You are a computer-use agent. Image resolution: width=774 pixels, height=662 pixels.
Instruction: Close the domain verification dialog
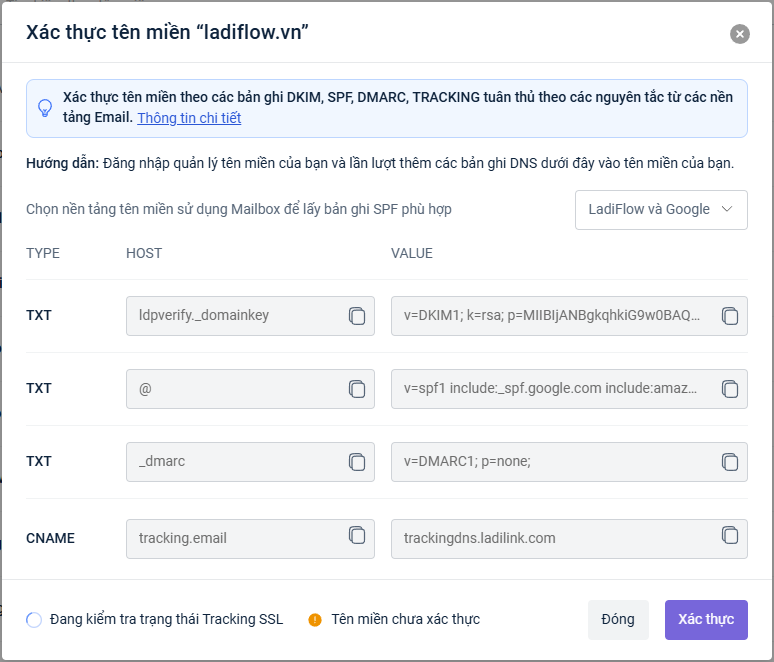click(740, 34)
